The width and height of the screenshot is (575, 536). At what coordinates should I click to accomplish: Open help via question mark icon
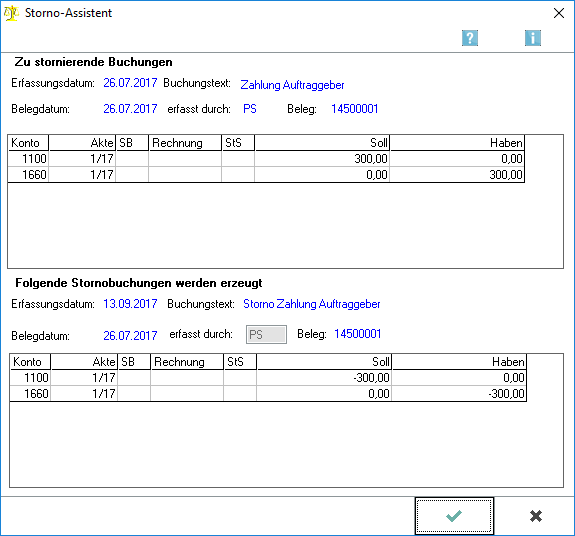tap(470, 38)
